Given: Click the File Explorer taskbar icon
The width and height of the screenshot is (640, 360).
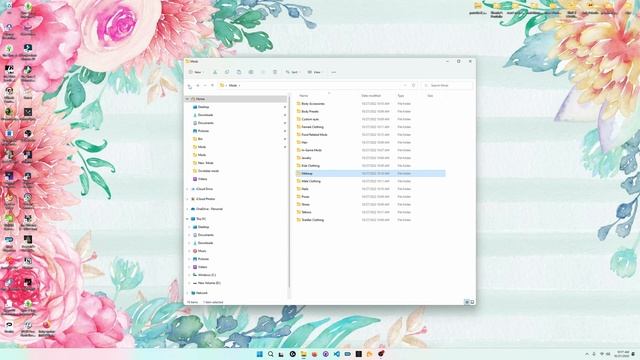Looking at the screenshot, I should click(303, 354).
